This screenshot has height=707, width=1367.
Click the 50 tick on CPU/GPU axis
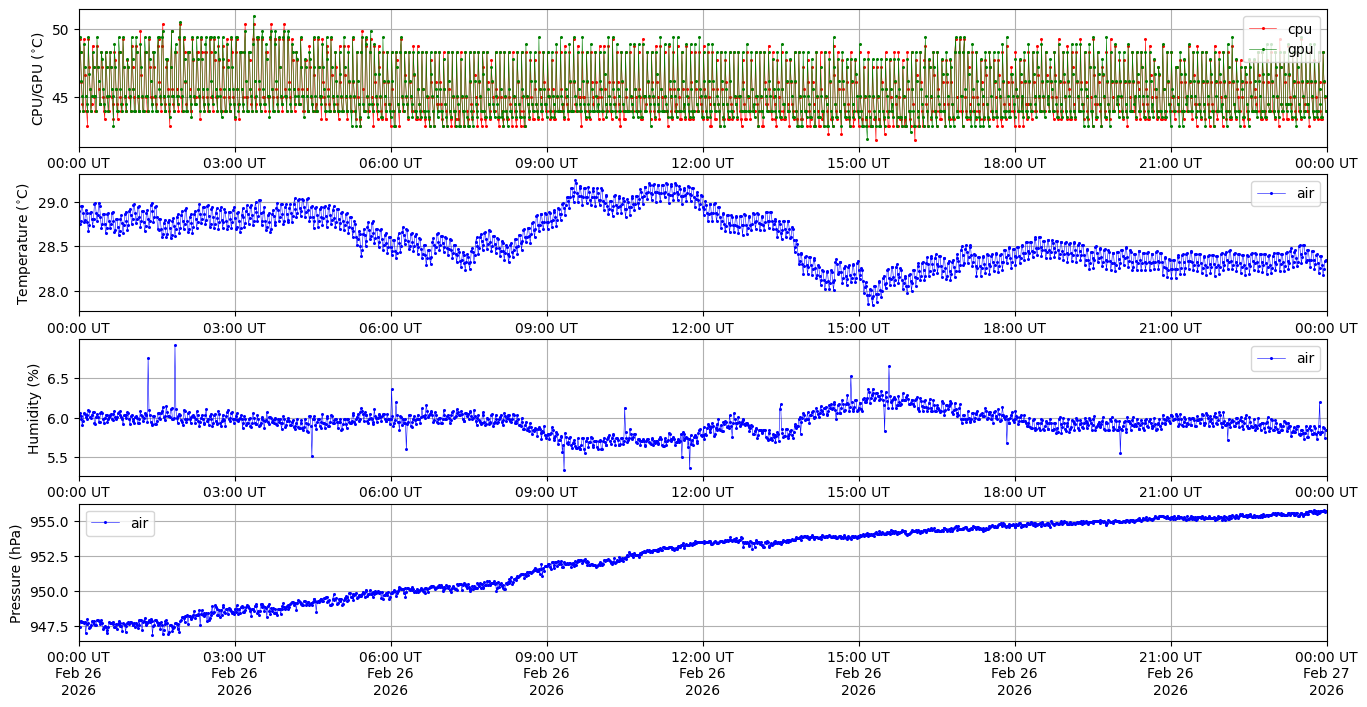(x=61, y=30)
